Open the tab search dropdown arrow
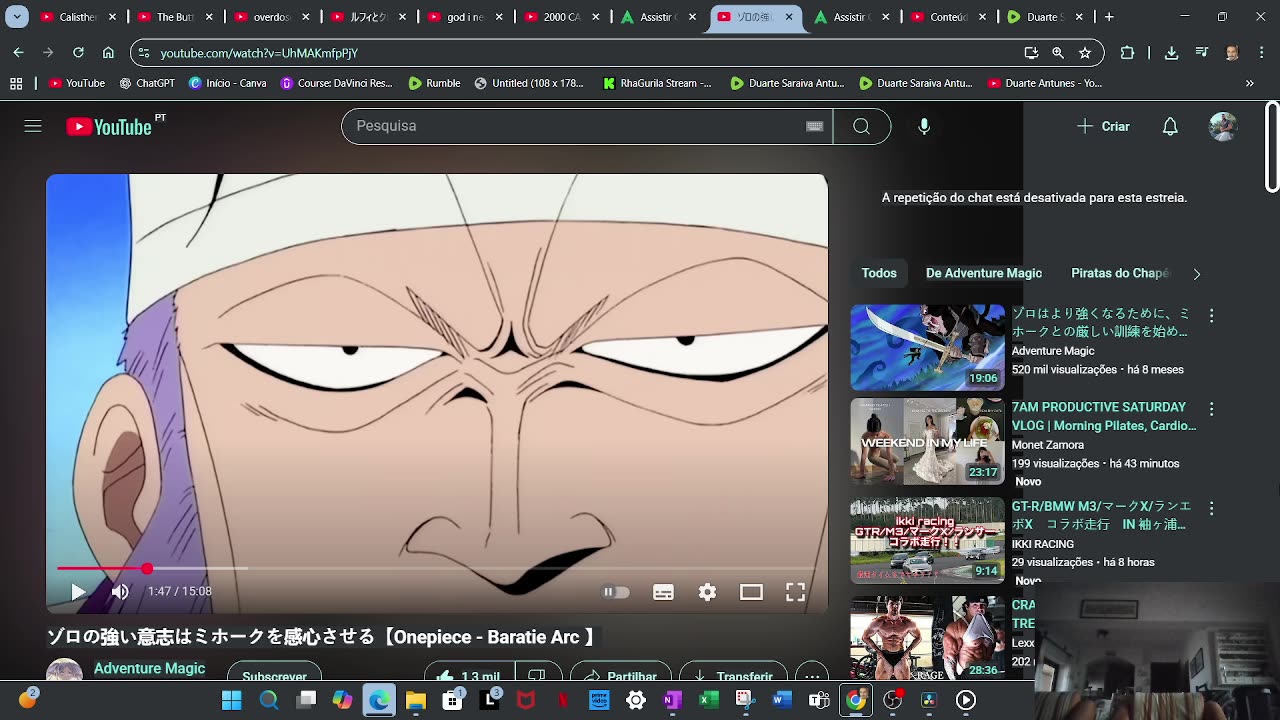The width and height of the screenshot is (1280, 720). [17, 17]
